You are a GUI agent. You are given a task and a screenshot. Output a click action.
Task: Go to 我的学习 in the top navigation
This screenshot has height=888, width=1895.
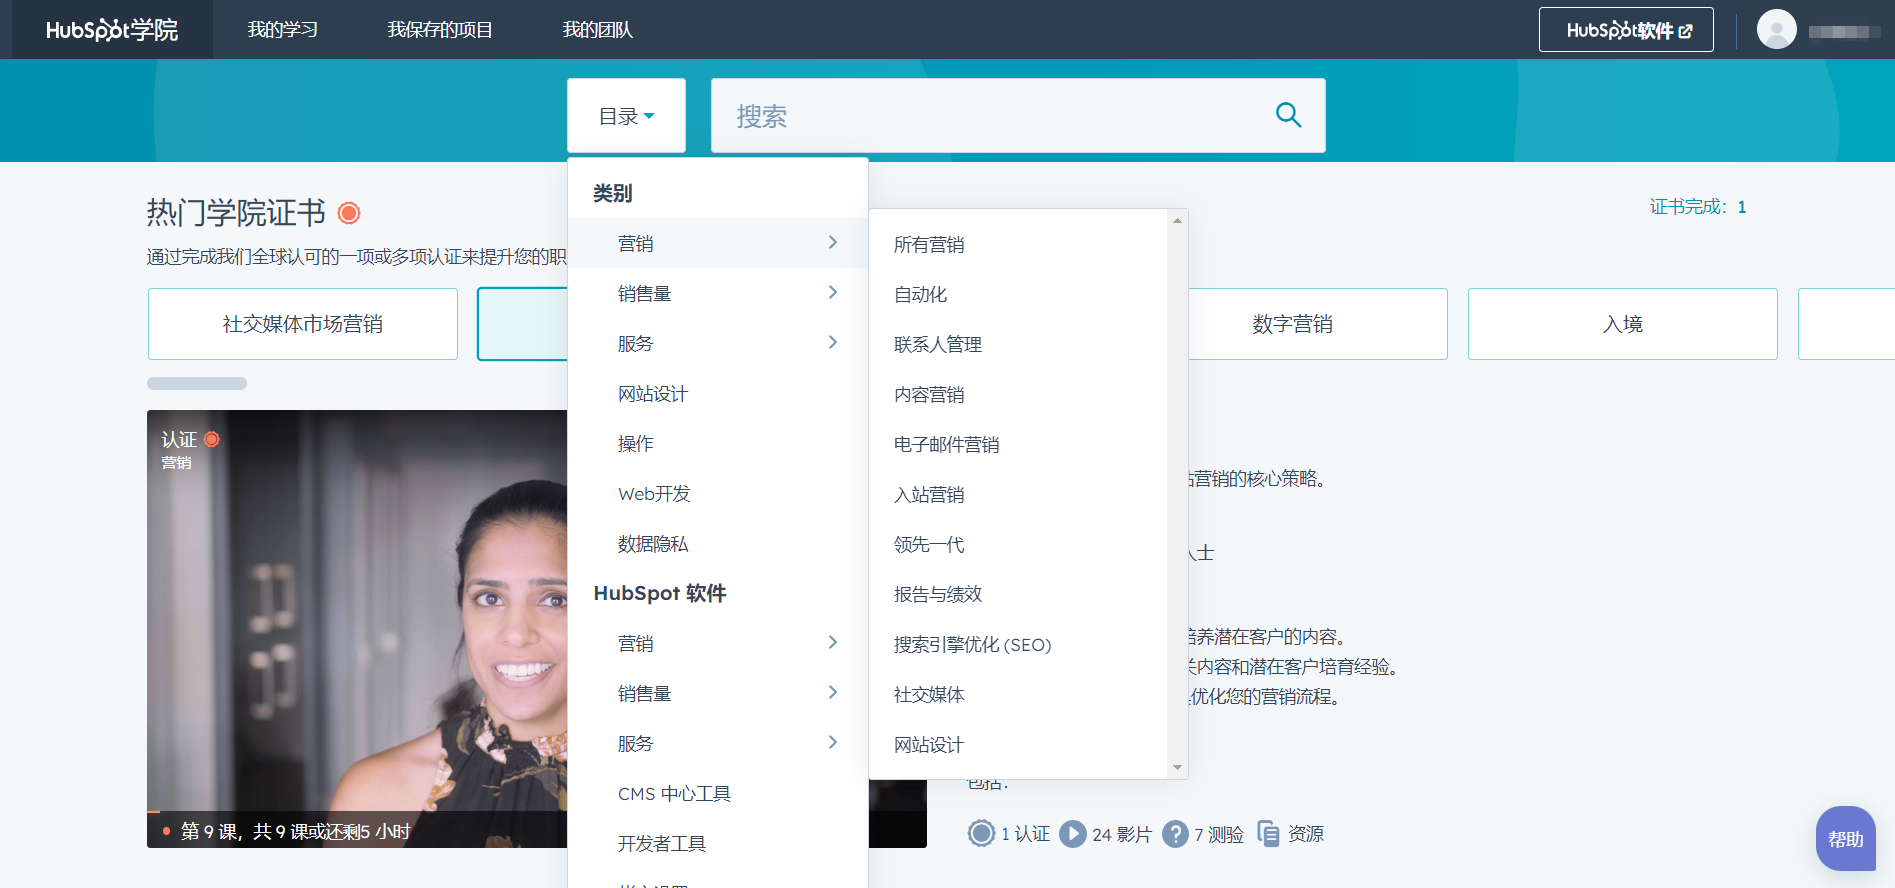point(282,30)
